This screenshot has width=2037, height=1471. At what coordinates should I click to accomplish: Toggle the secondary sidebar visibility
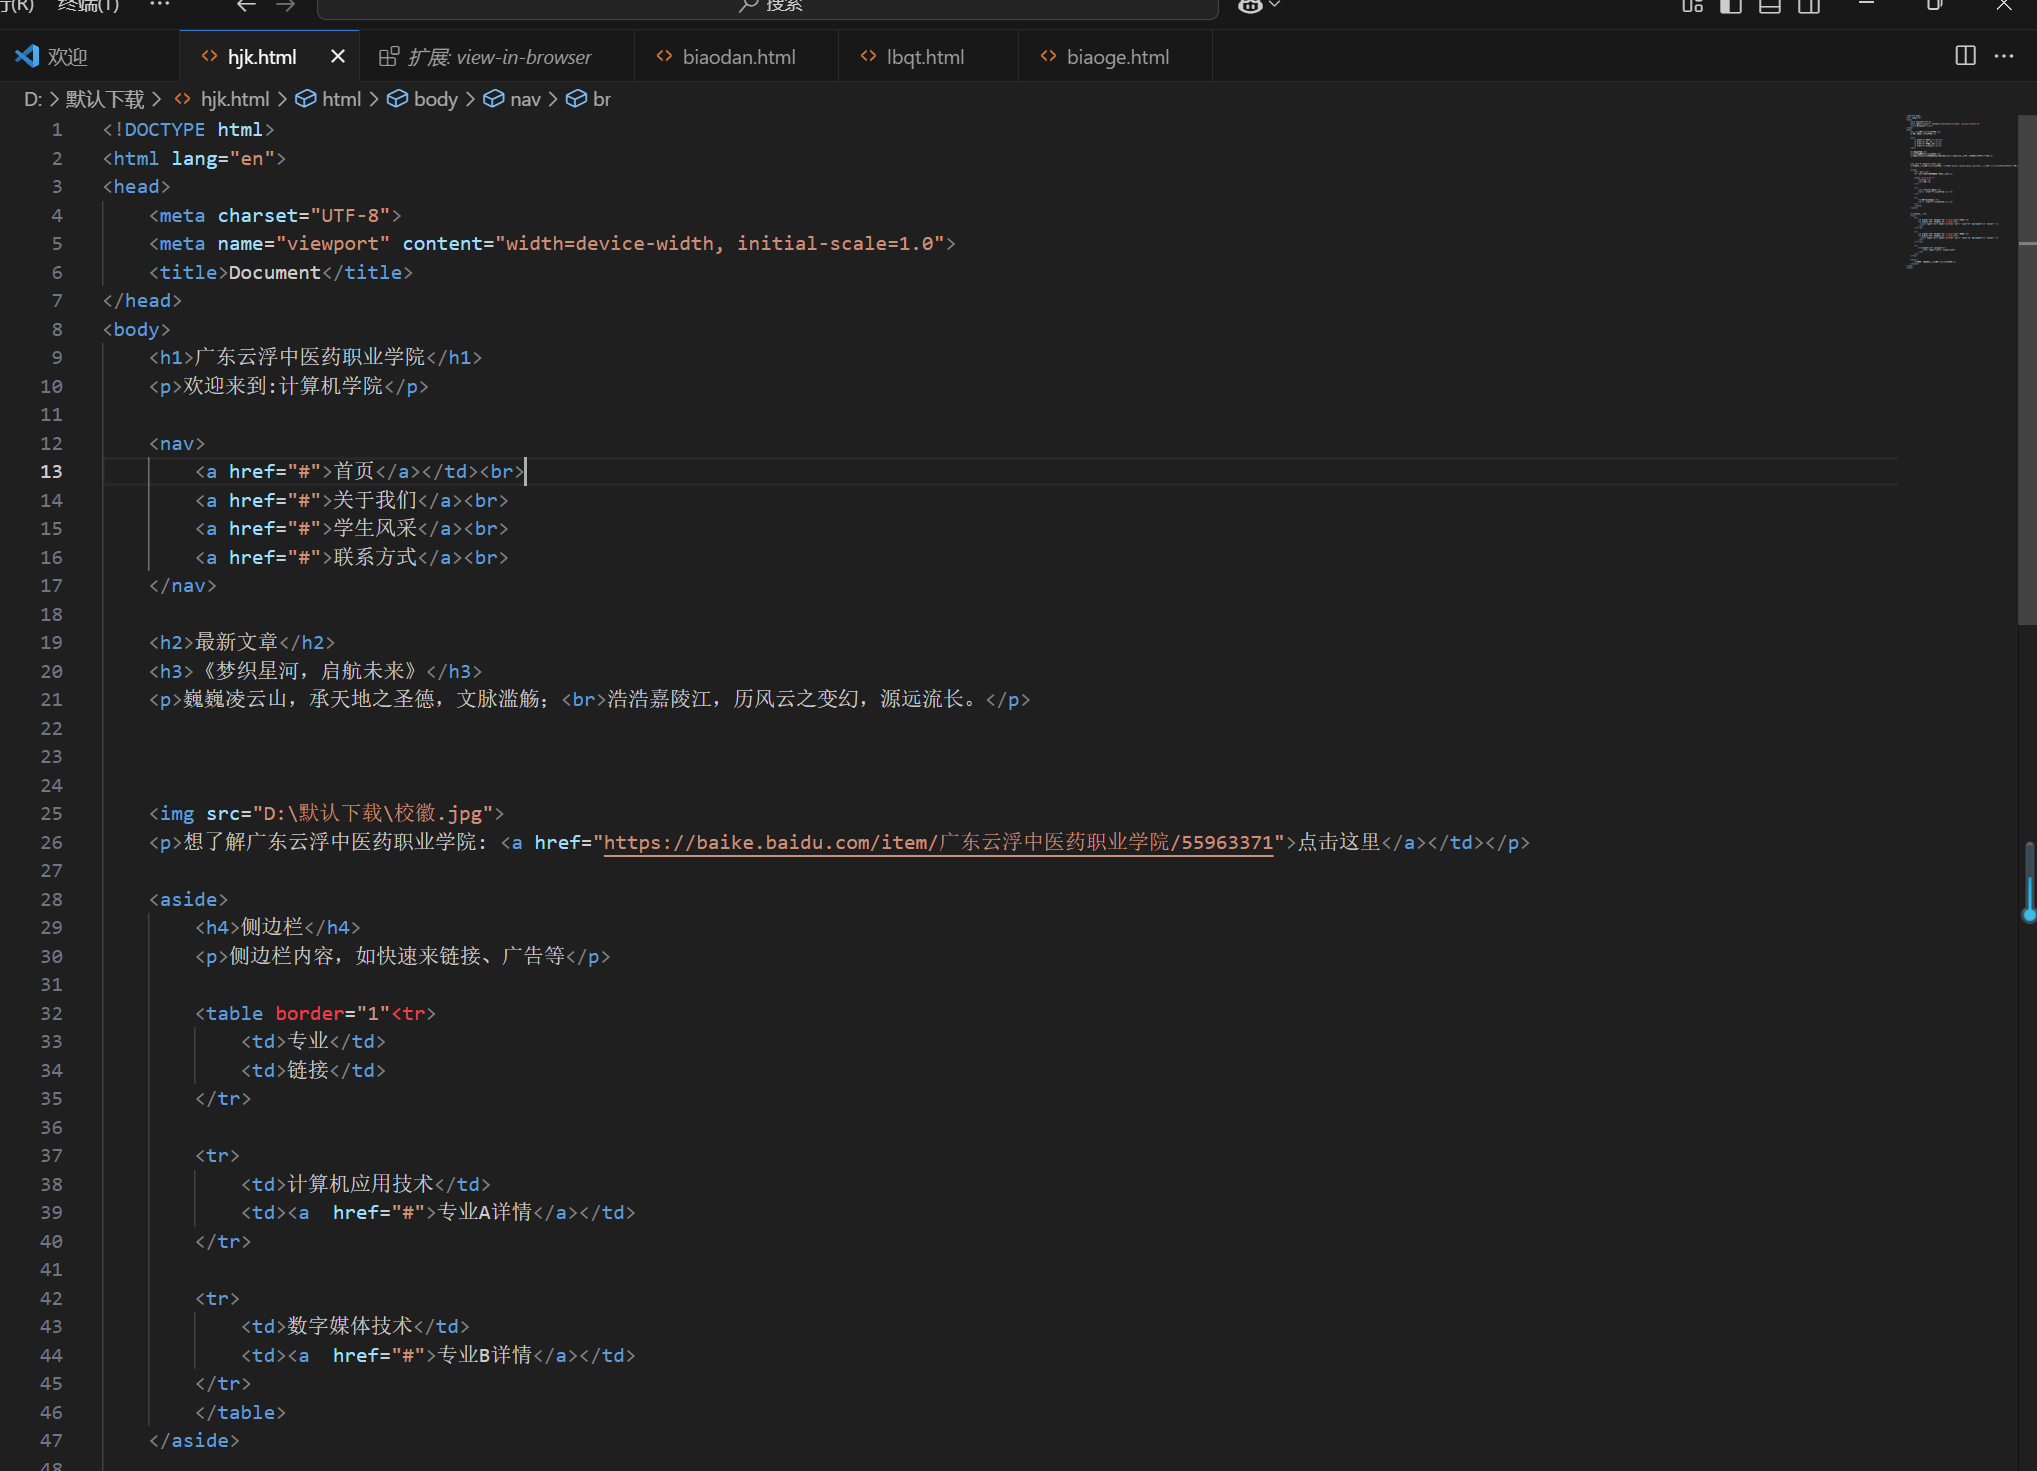tap(1809, 6)
